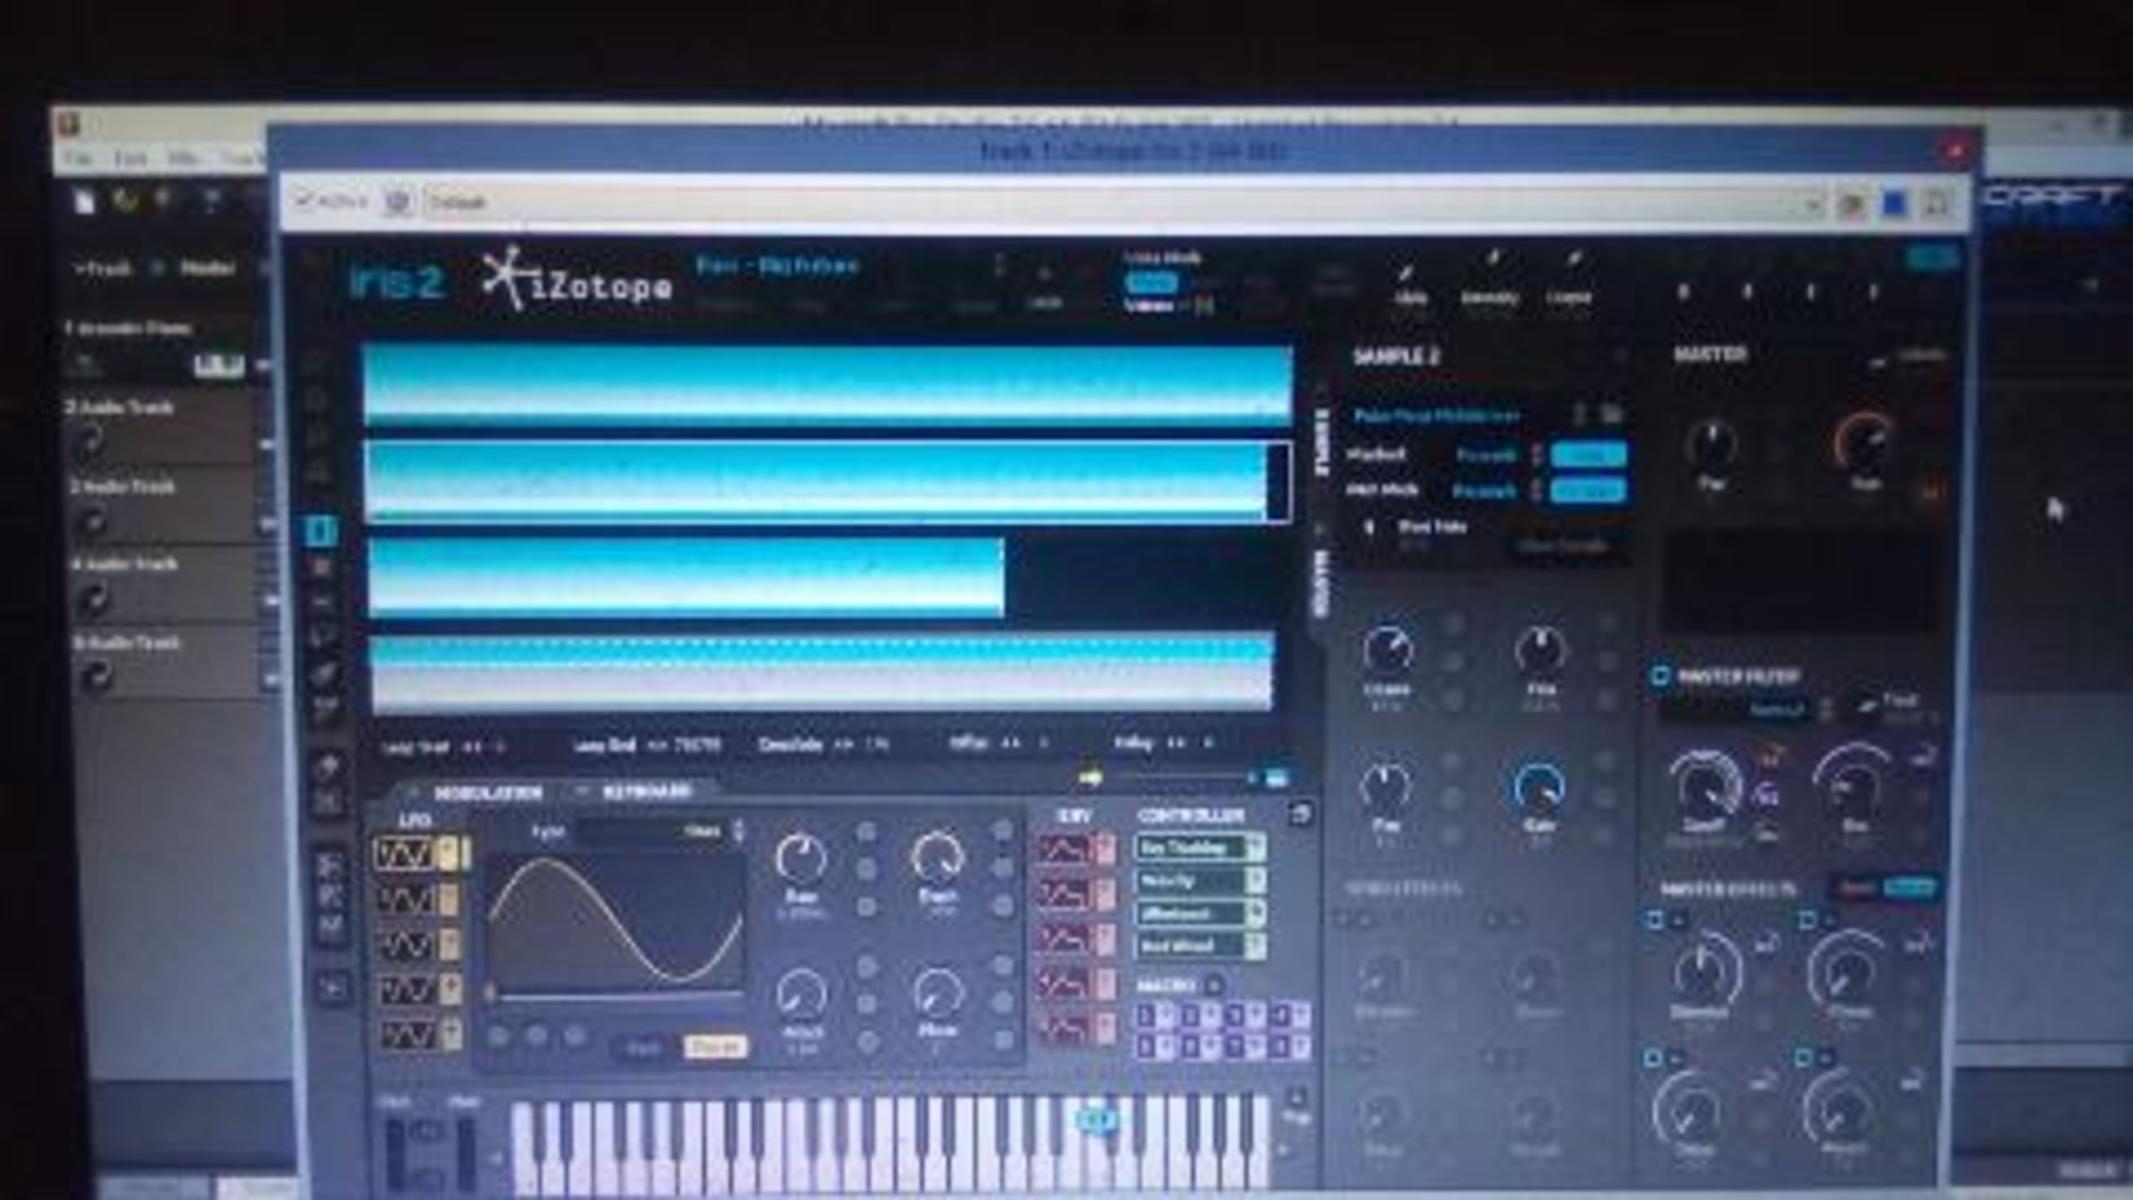The height and width of the screenshot is (1200, 2133).
Task: Click the restore icon beside Controller heading
Action: (x=1300, y=813)
